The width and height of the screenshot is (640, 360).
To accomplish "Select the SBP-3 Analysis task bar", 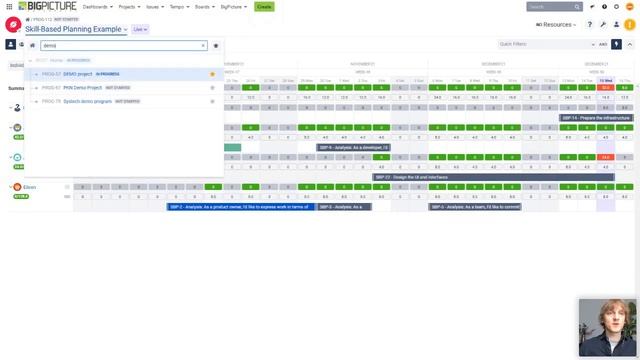I will (344, 207).
